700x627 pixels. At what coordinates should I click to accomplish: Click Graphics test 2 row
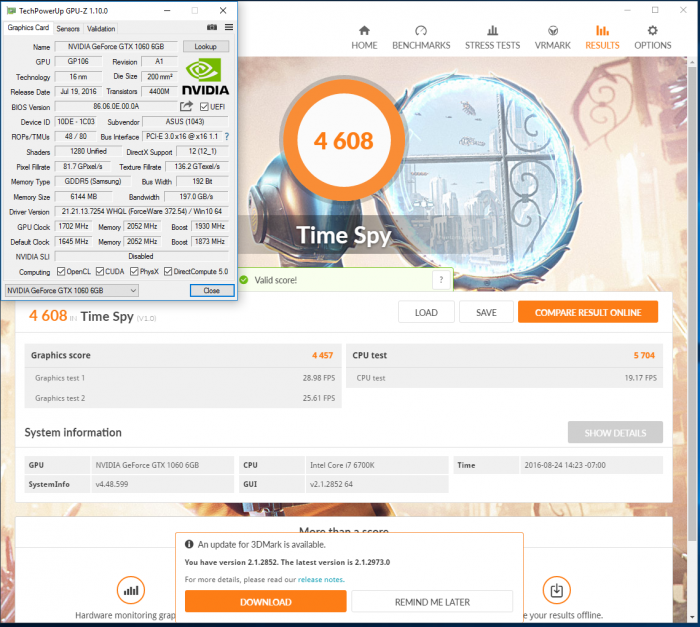[x=183, y=398]
